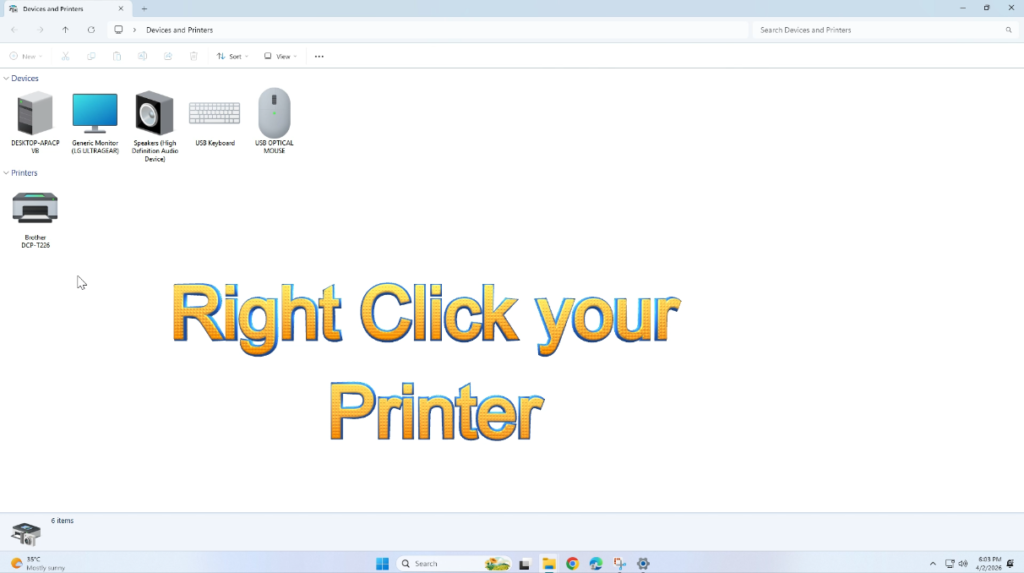Screen dimensions: 1024x573
Task: Open the Windows Start menu
Action: pyautogui.click(x=383, y=563)
